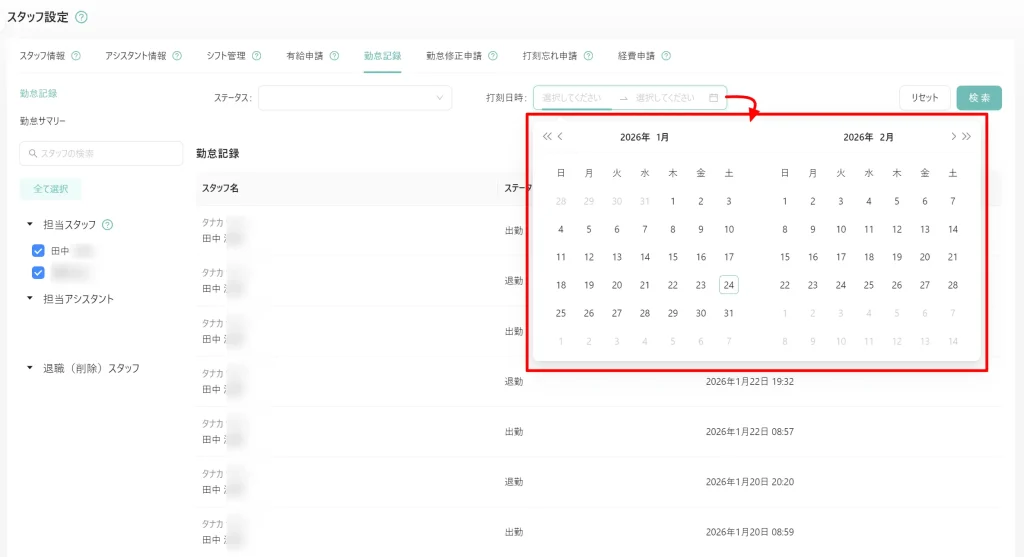Click help icon next to スタッフ設定 title
This screenshot has width=1024, height=557.
tap(81, 17)
